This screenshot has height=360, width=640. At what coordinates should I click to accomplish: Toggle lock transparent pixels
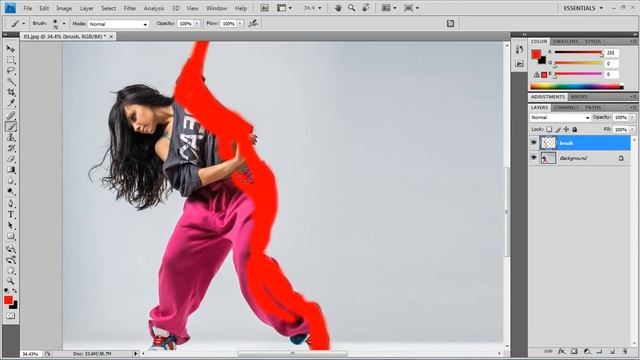[x=549, y=129]
